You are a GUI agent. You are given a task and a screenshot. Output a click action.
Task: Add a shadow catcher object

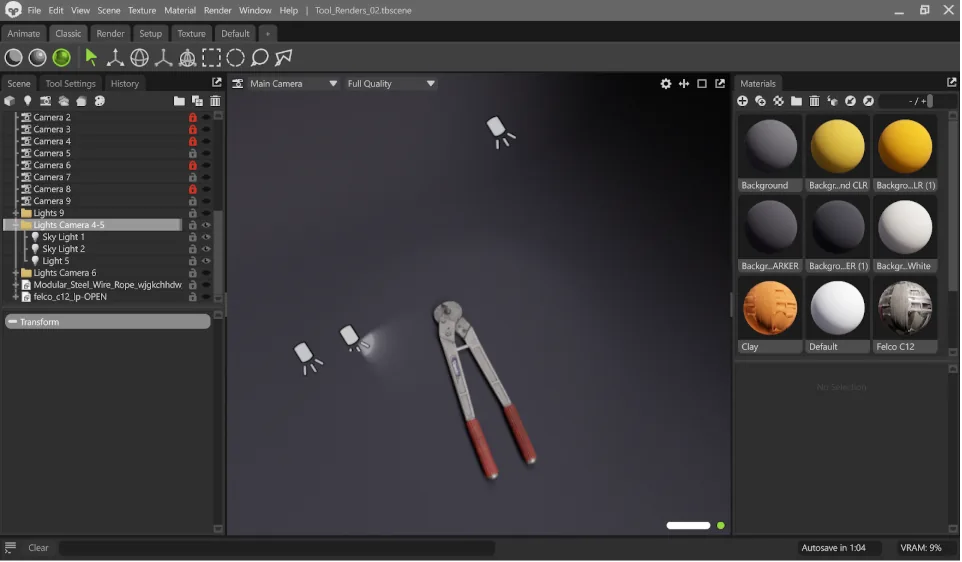[81, 101]
